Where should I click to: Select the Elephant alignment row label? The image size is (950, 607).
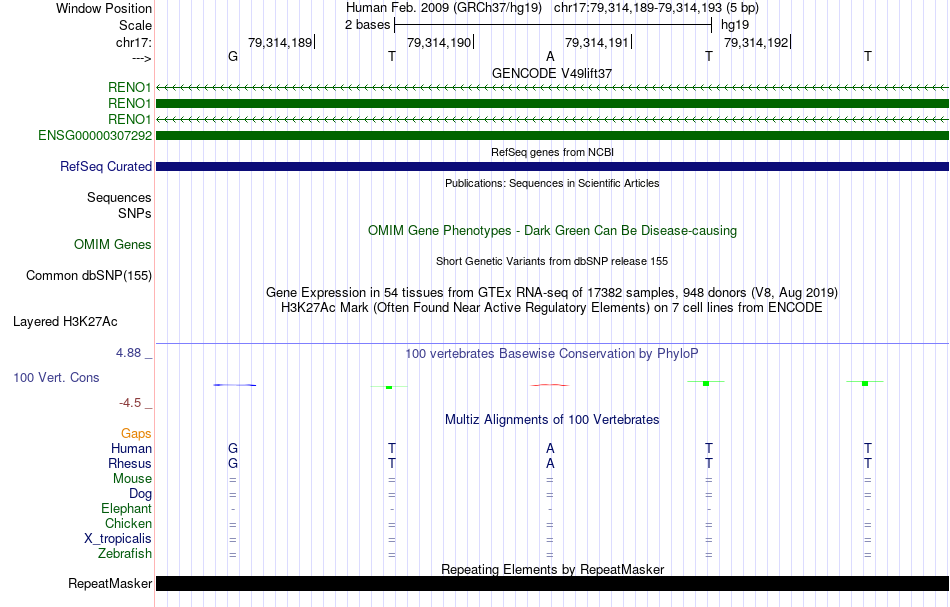(x=126, y=508)
